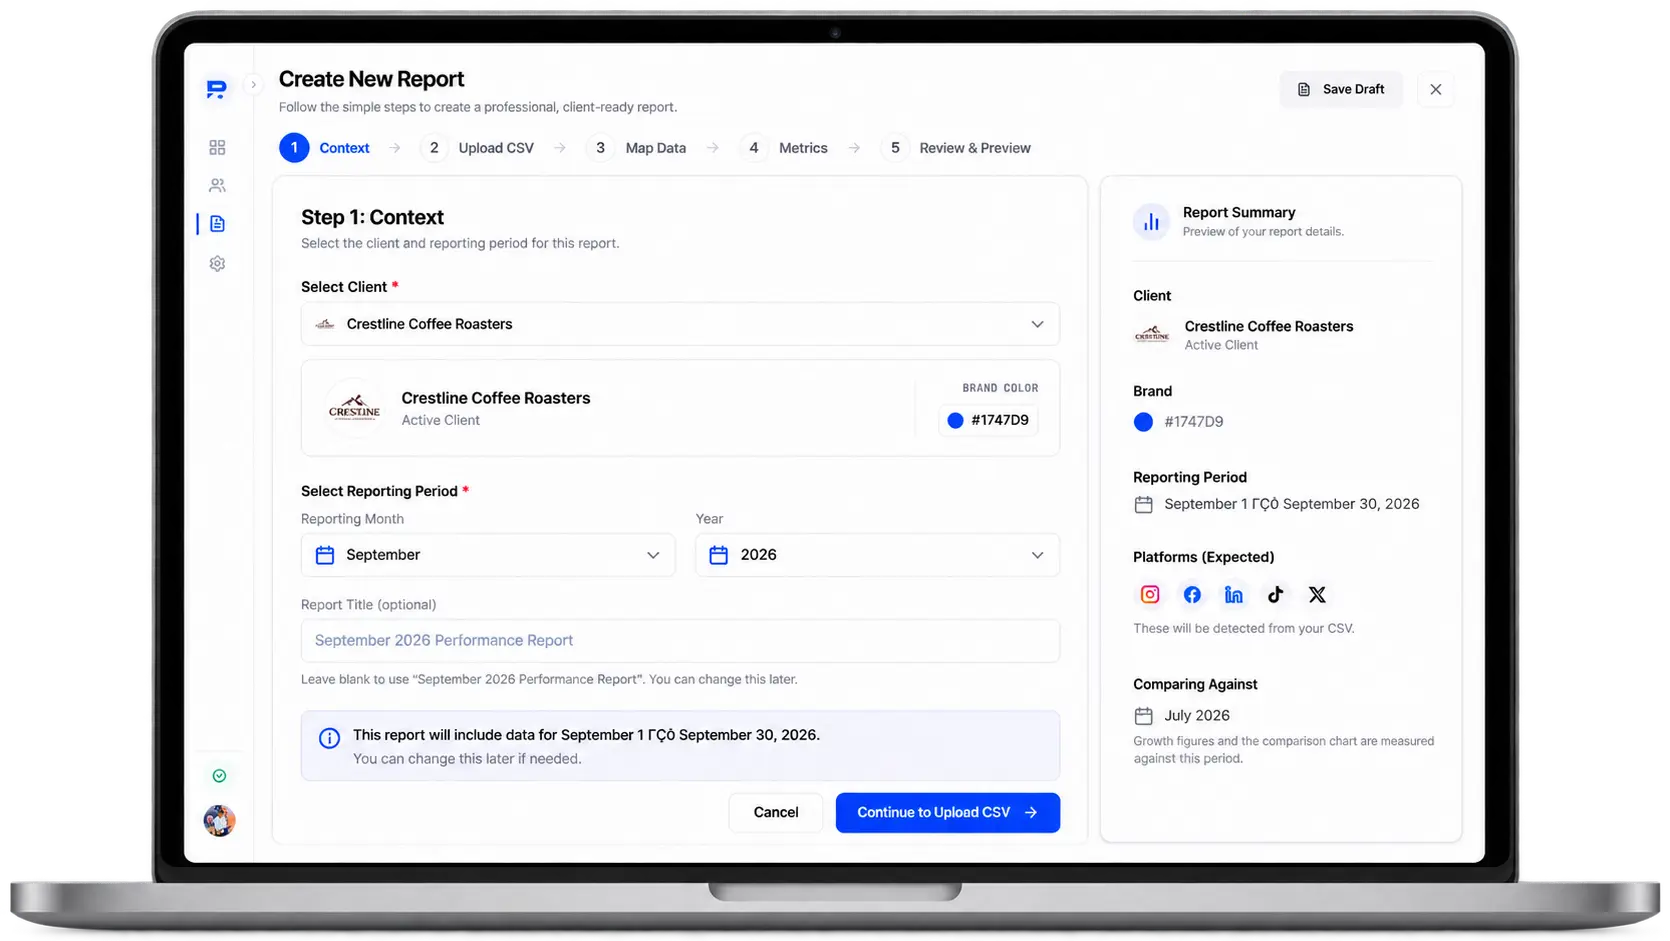Go to step 4 Metrics
This screenshot has height=941, width=1670.
[x=784, y=148]
